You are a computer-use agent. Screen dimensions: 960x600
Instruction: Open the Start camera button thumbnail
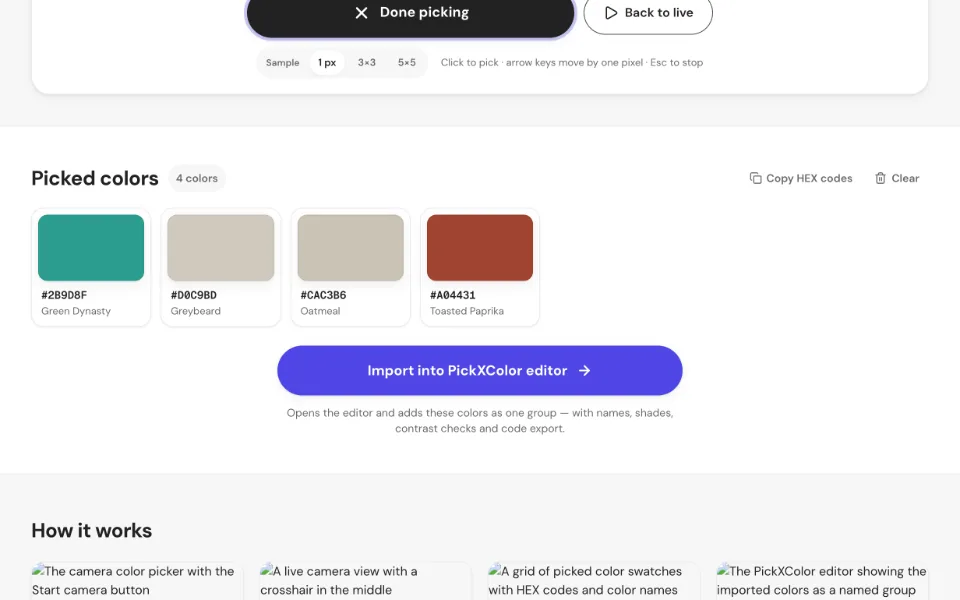[x=137, y=581]
